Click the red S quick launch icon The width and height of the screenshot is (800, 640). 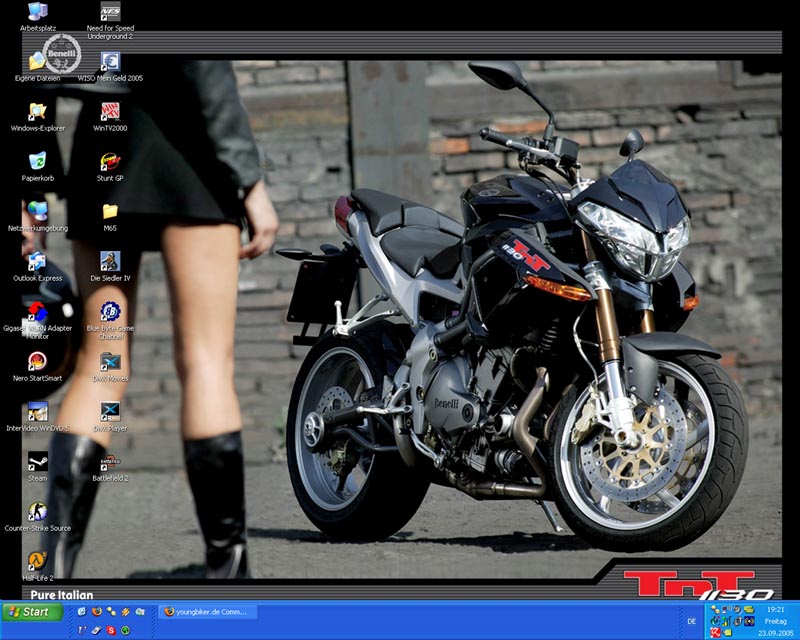(x=111, y=630)
